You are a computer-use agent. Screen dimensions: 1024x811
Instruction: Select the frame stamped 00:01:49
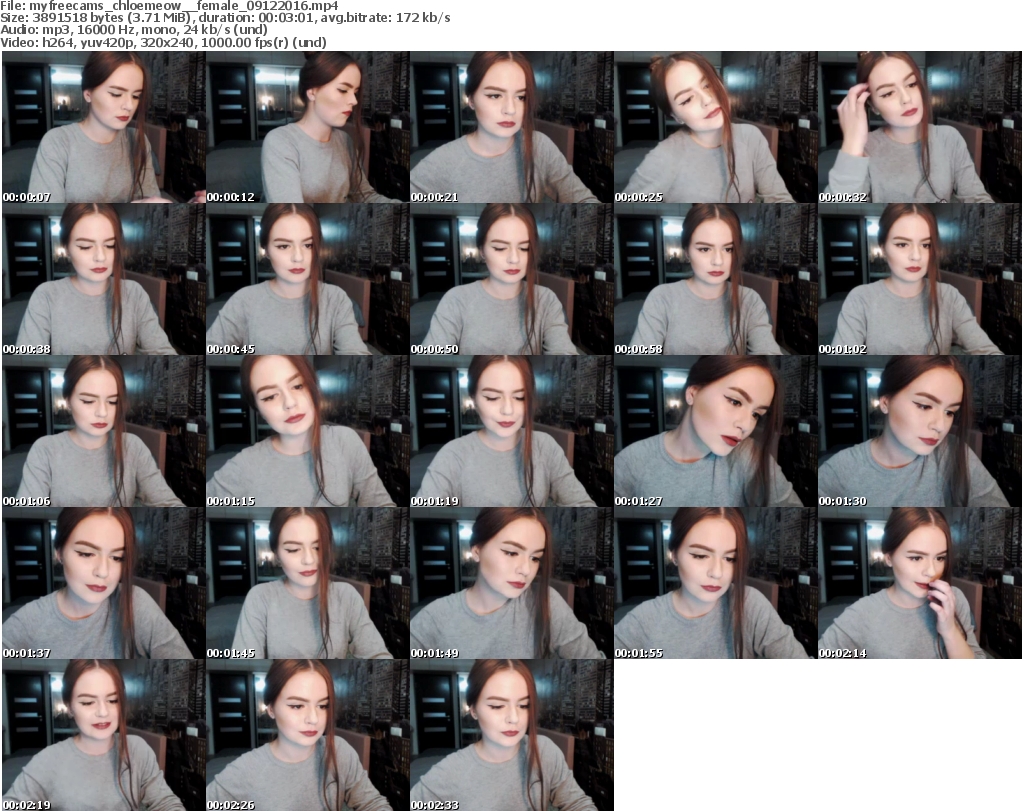click(511, 583)
